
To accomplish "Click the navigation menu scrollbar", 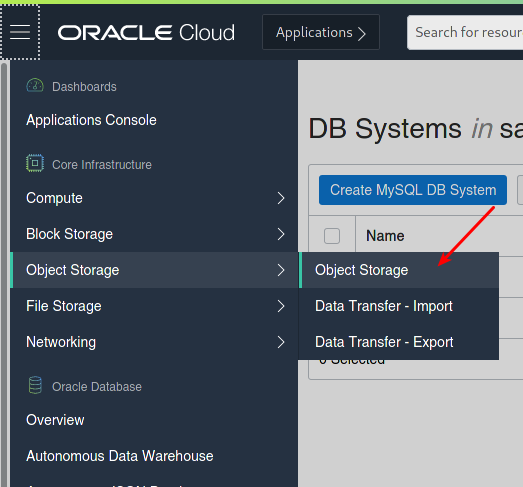I will (4, 274).
